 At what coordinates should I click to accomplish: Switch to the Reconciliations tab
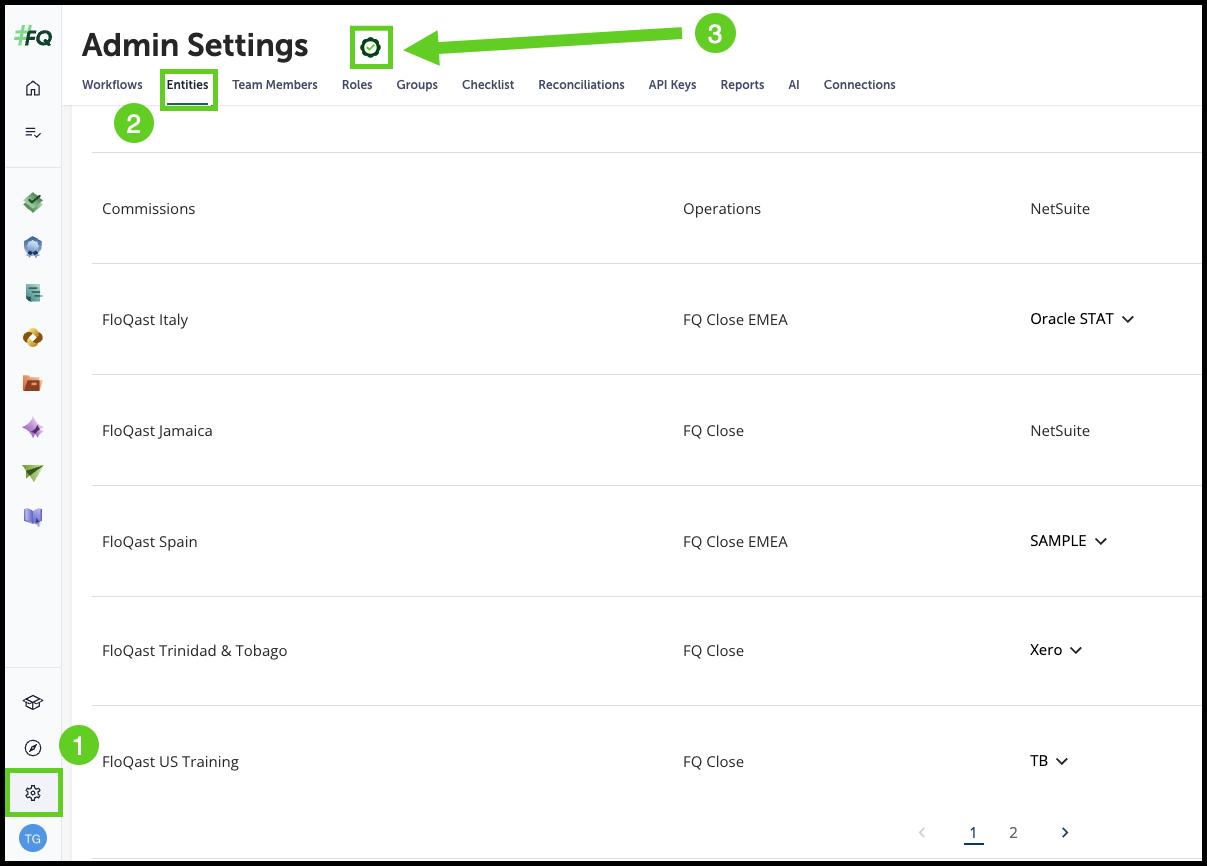click(581, 85)
